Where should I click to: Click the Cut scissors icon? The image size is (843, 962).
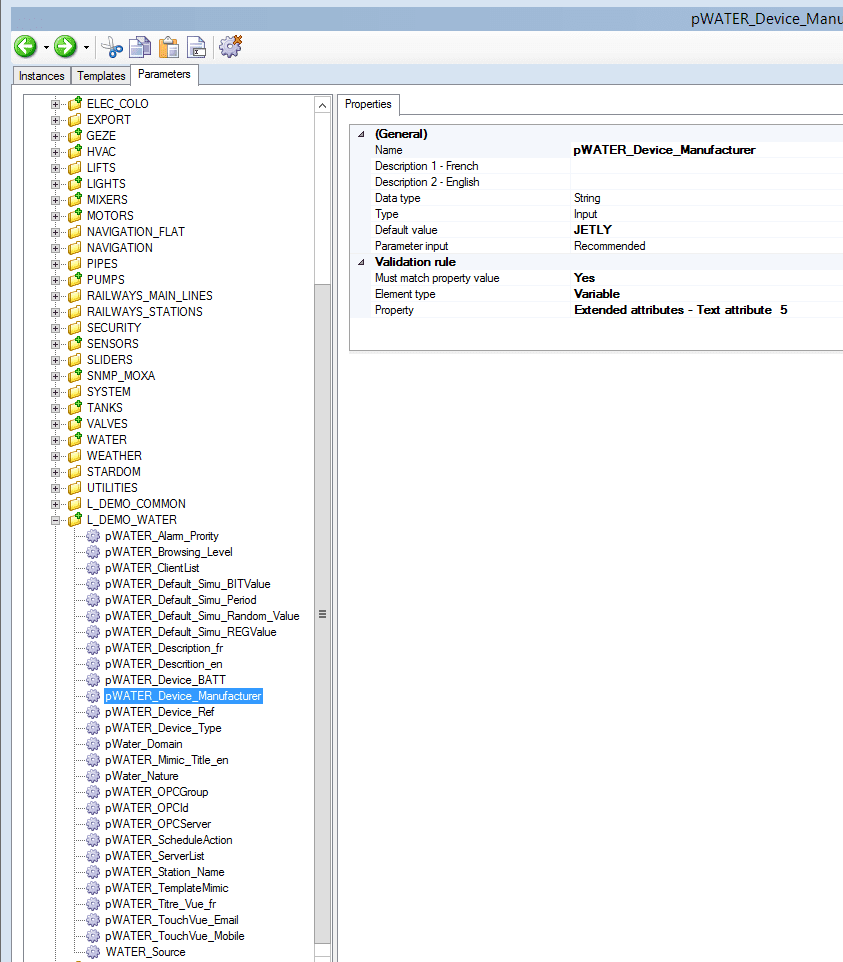click(x=113, y=47)
